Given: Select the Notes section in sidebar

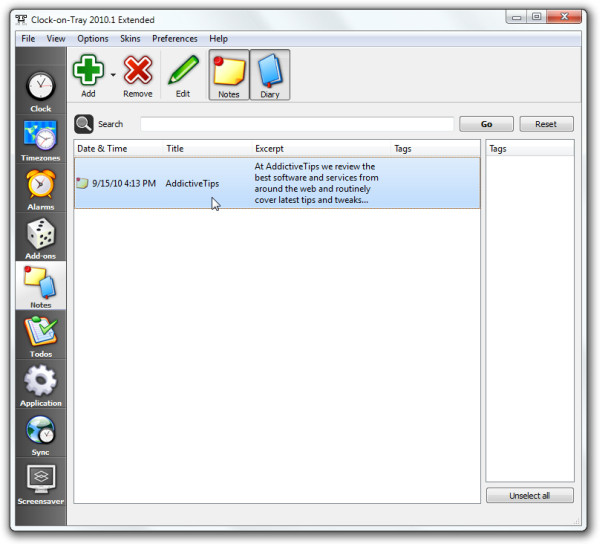Looking at the screenshot, I should 41,287.
